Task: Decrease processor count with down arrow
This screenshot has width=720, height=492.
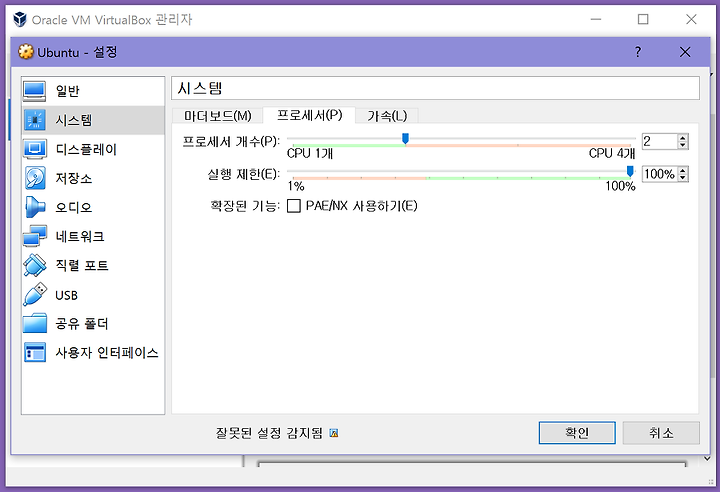Action: coord(683,145)
